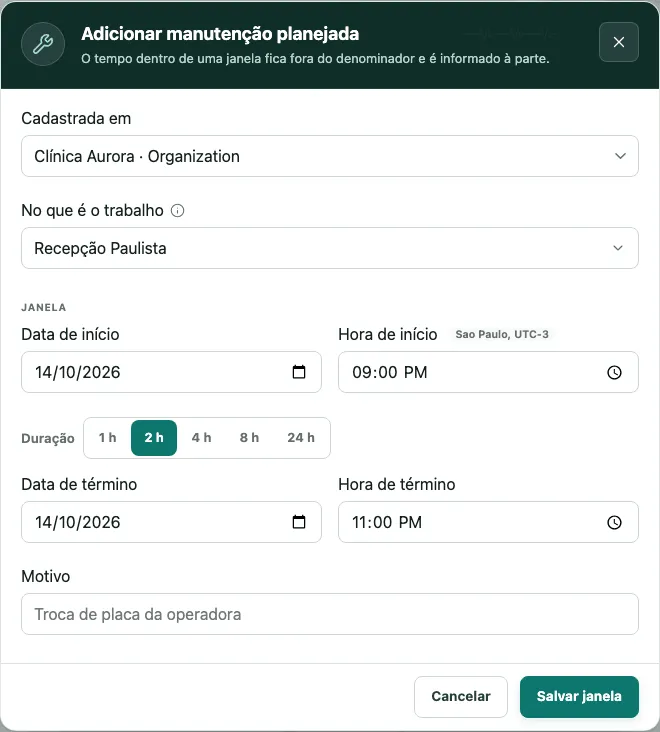Viewport: 660px width, 732px height.
Task: Click the info icon beside 'No que é o trabalho'
Action: coord(177,211)
